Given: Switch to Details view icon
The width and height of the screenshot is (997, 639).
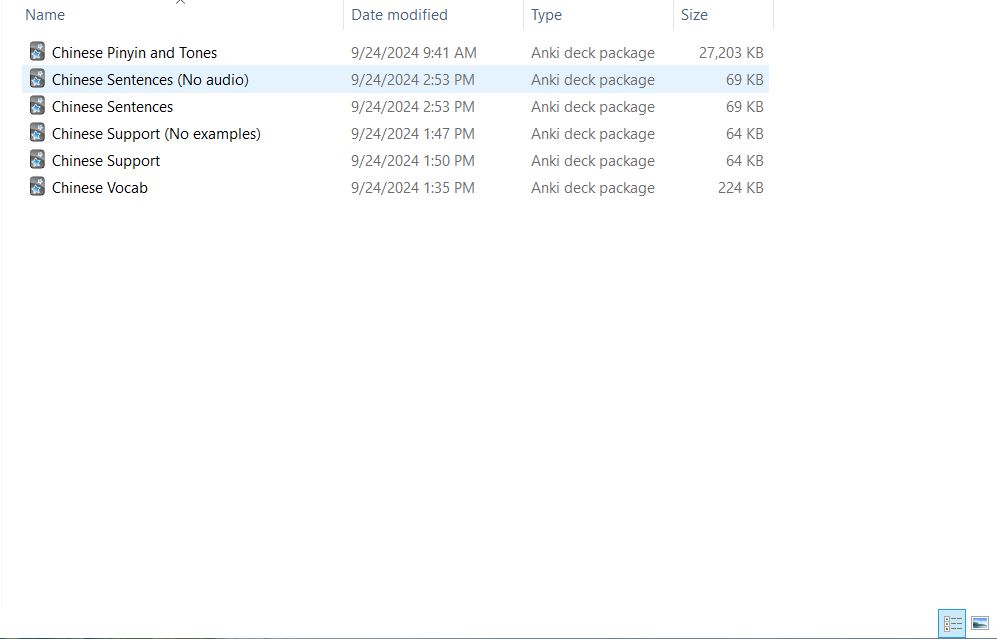Looking at the screenshot, I should (952, 623).
